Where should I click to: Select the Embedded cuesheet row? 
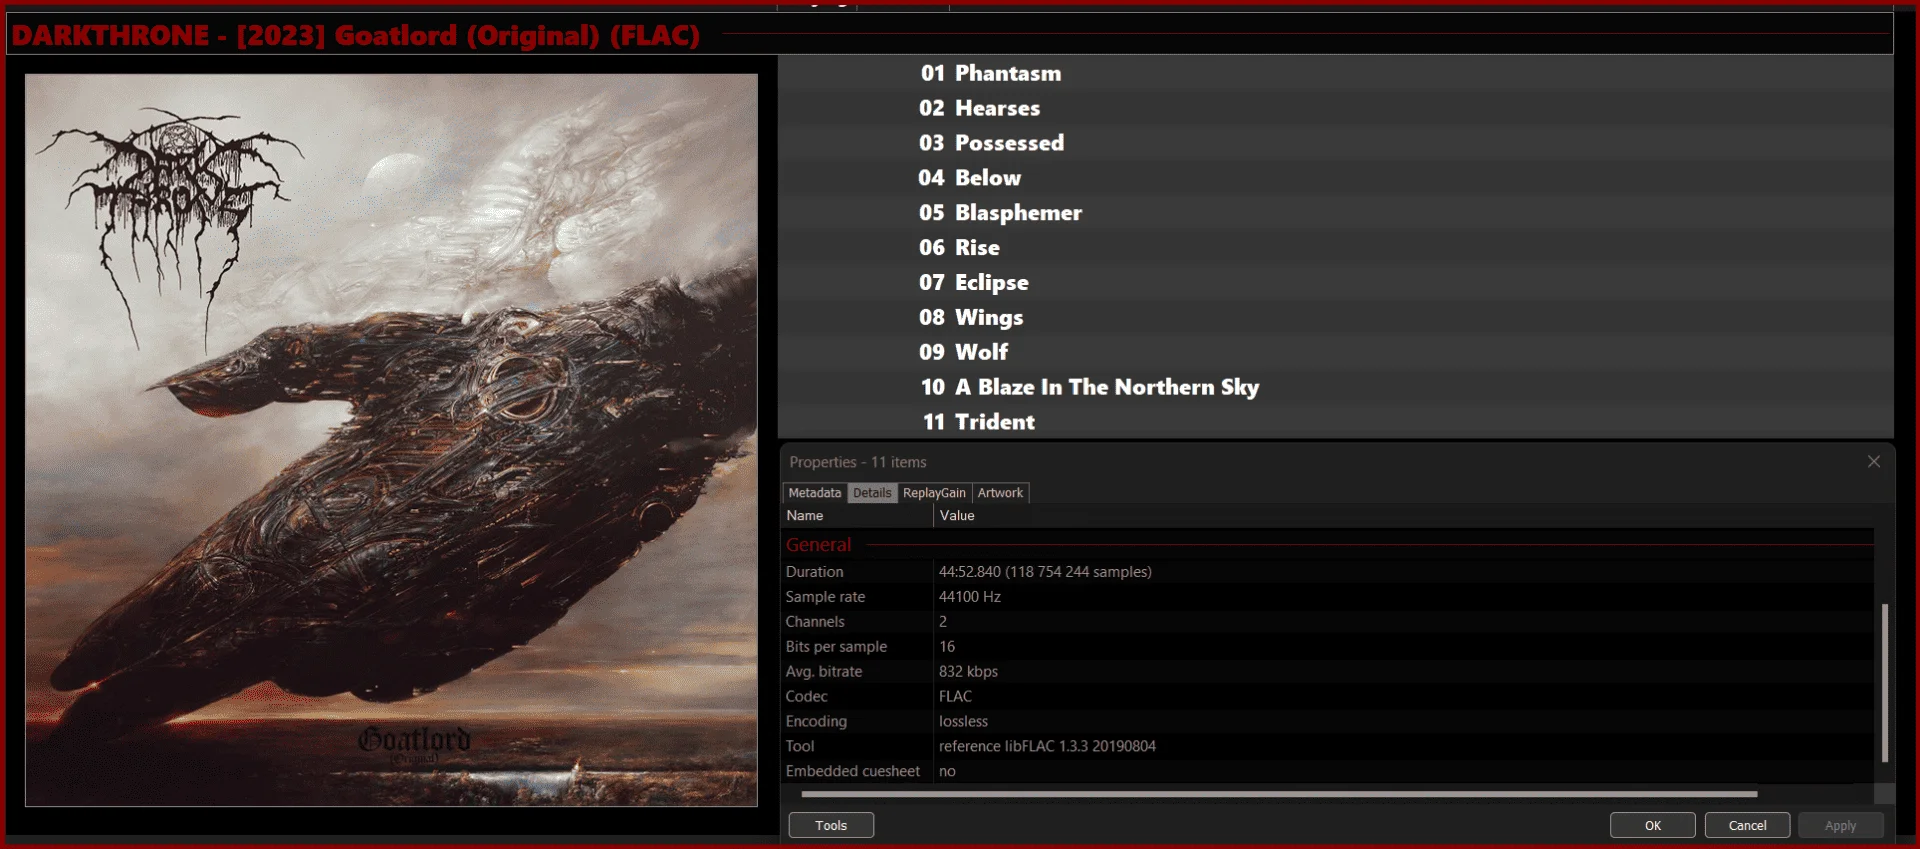pyautogui.click(x=1328, y=772)
